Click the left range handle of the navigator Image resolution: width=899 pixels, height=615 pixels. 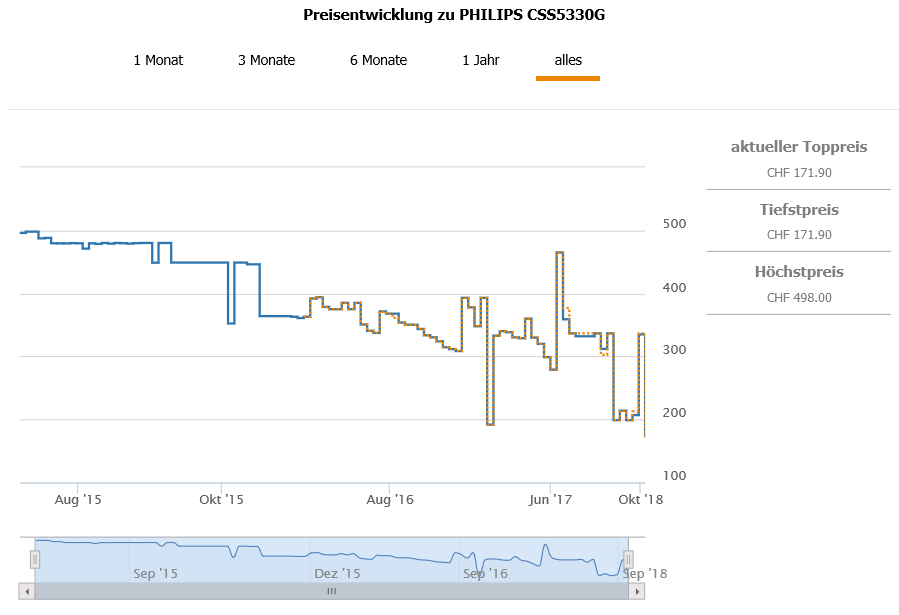[x=34, y=558]
